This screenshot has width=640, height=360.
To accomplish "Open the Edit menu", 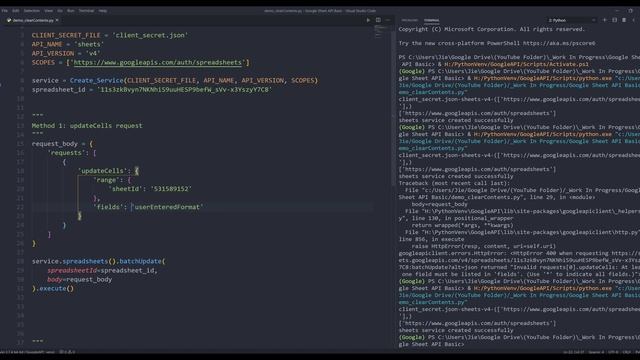I will (x=16, y=11).
